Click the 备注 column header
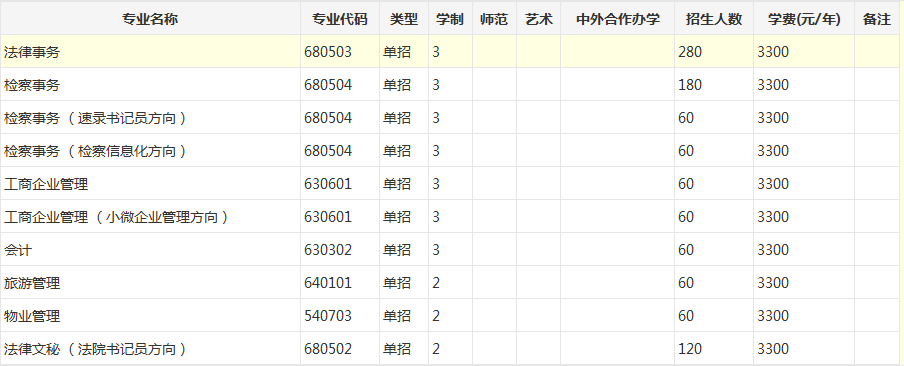 tap(877, 19)
